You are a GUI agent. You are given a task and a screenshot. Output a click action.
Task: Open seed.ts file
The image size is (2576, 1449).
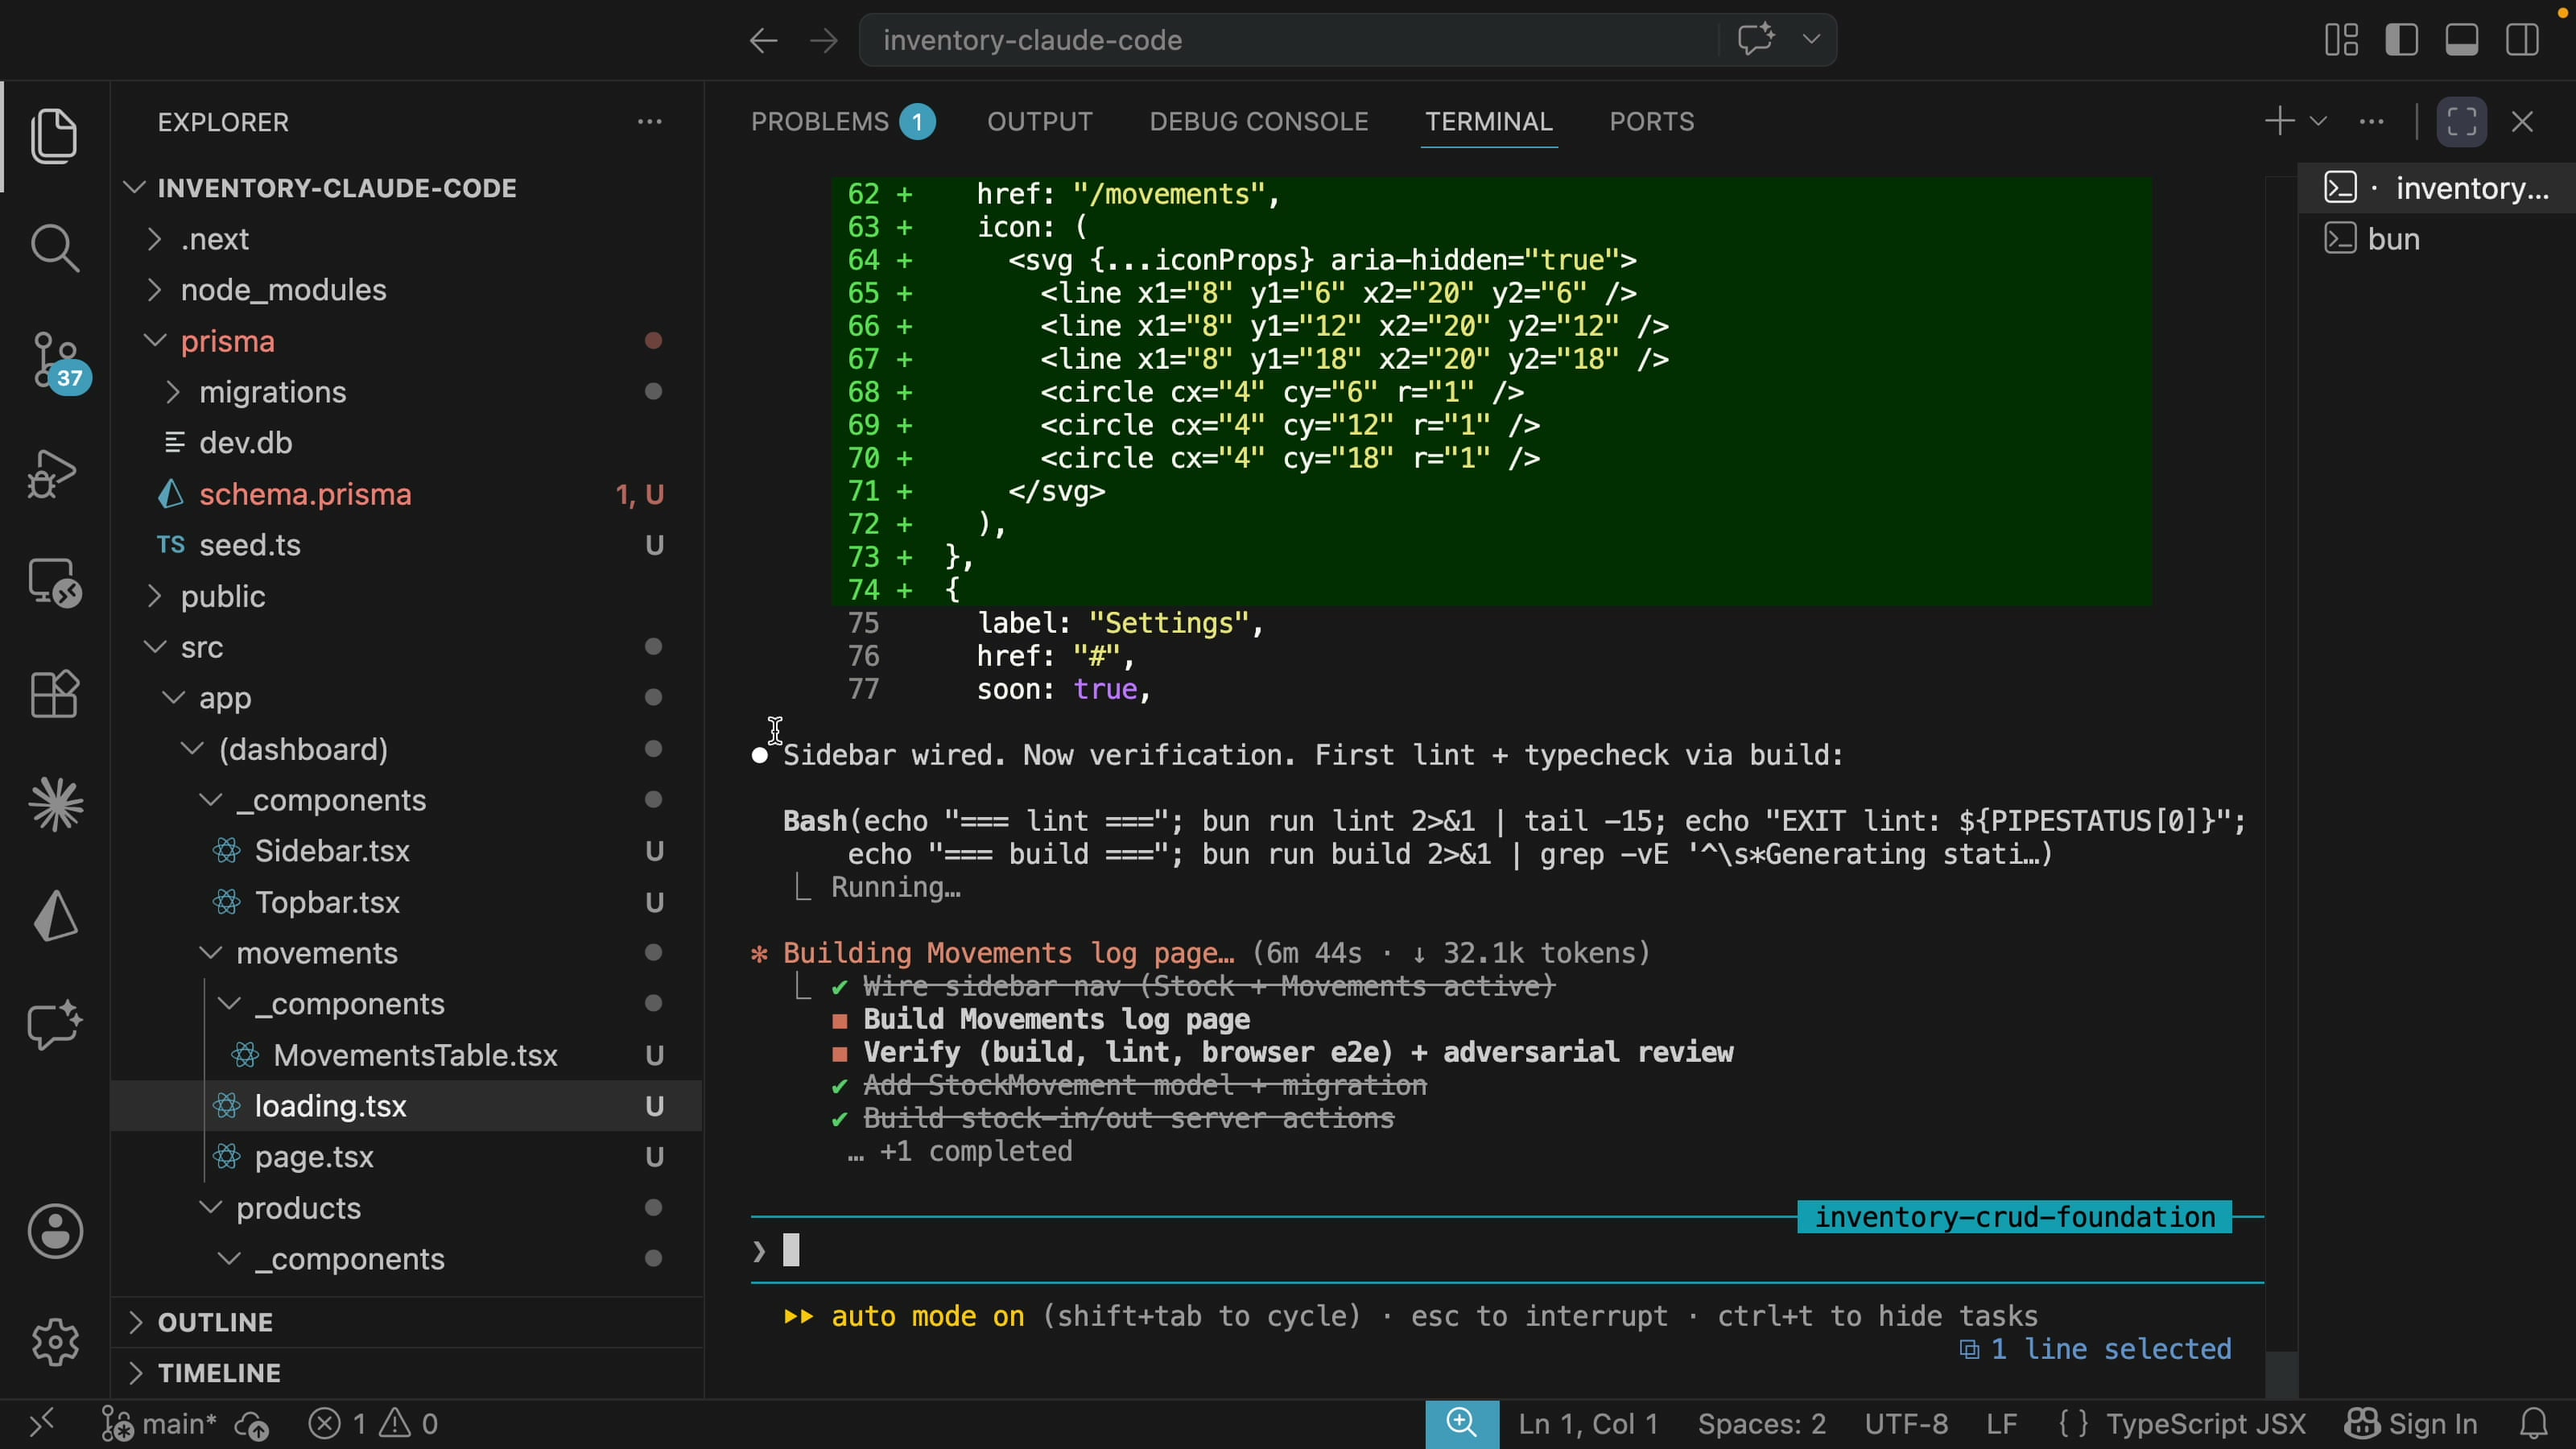tap(249, 545)
